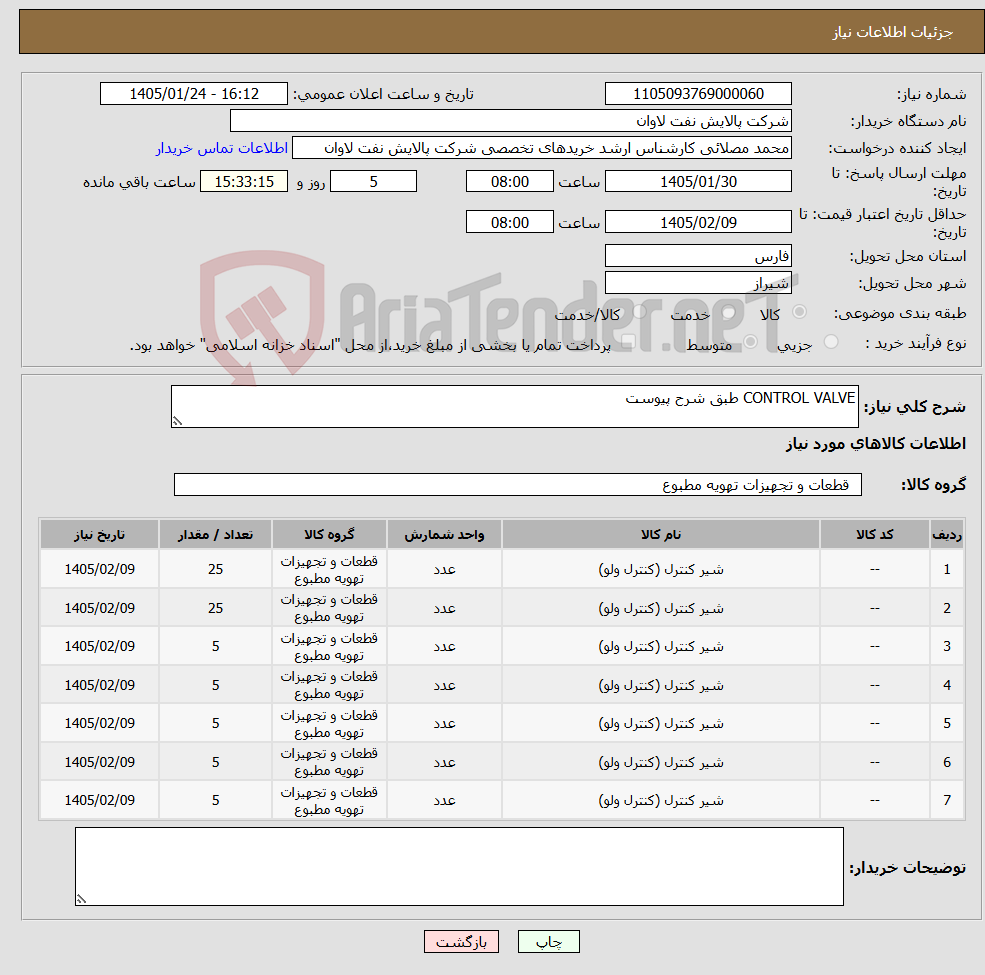Click the date cell in row 5
Image resolution: width=985 pixels, height=975 pixels.
[99, 723]
